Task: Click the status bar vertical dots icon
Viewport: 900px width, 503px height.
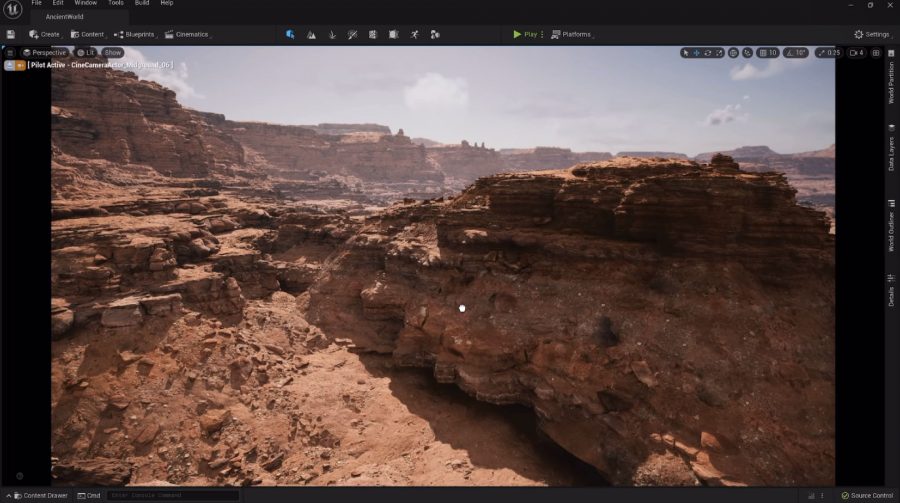Action: 822,496
